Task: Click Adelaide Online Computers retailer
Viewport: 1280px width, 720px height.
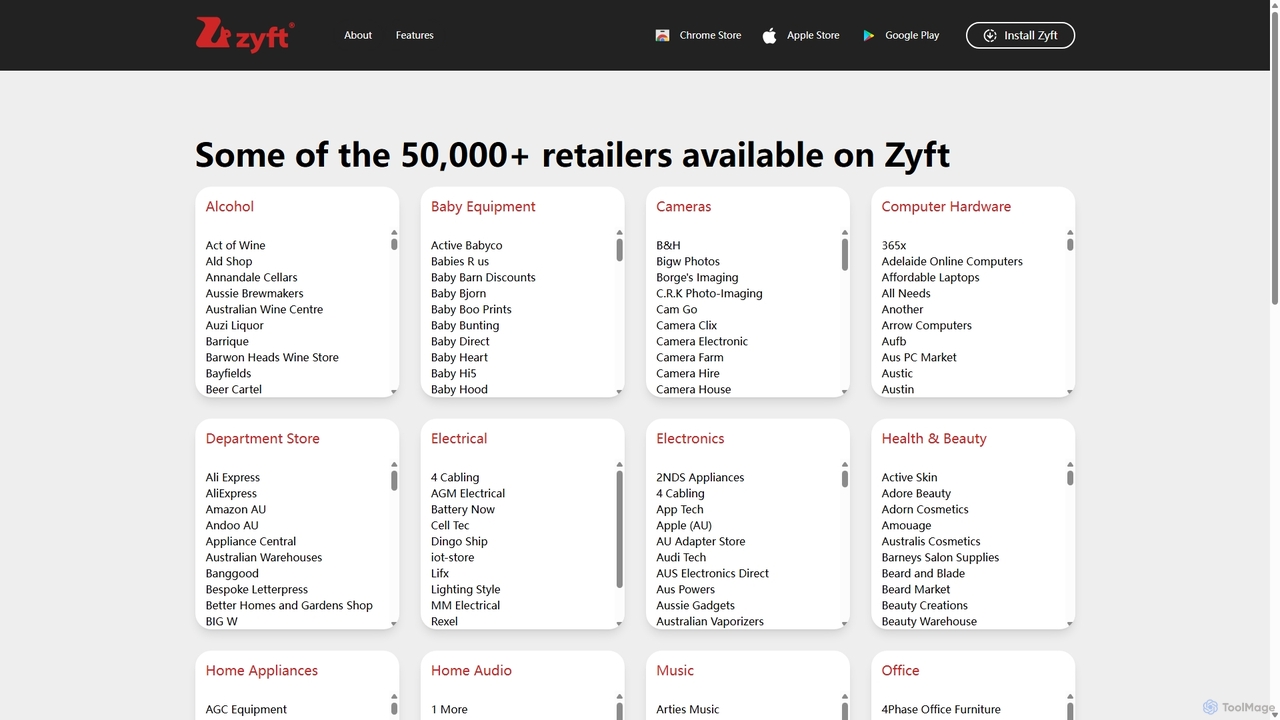Action: tap(952, 261)
